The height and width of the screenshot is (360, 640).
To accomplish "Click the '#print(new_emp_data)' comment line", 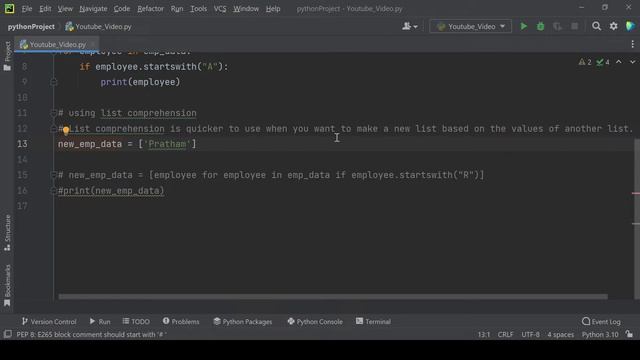I will click(x=111, y=191).
